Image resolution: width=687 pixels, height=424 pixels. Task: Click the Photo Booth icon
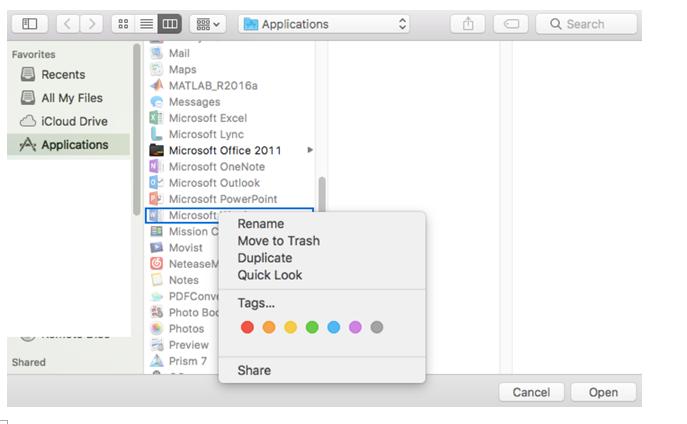(156, 312)
